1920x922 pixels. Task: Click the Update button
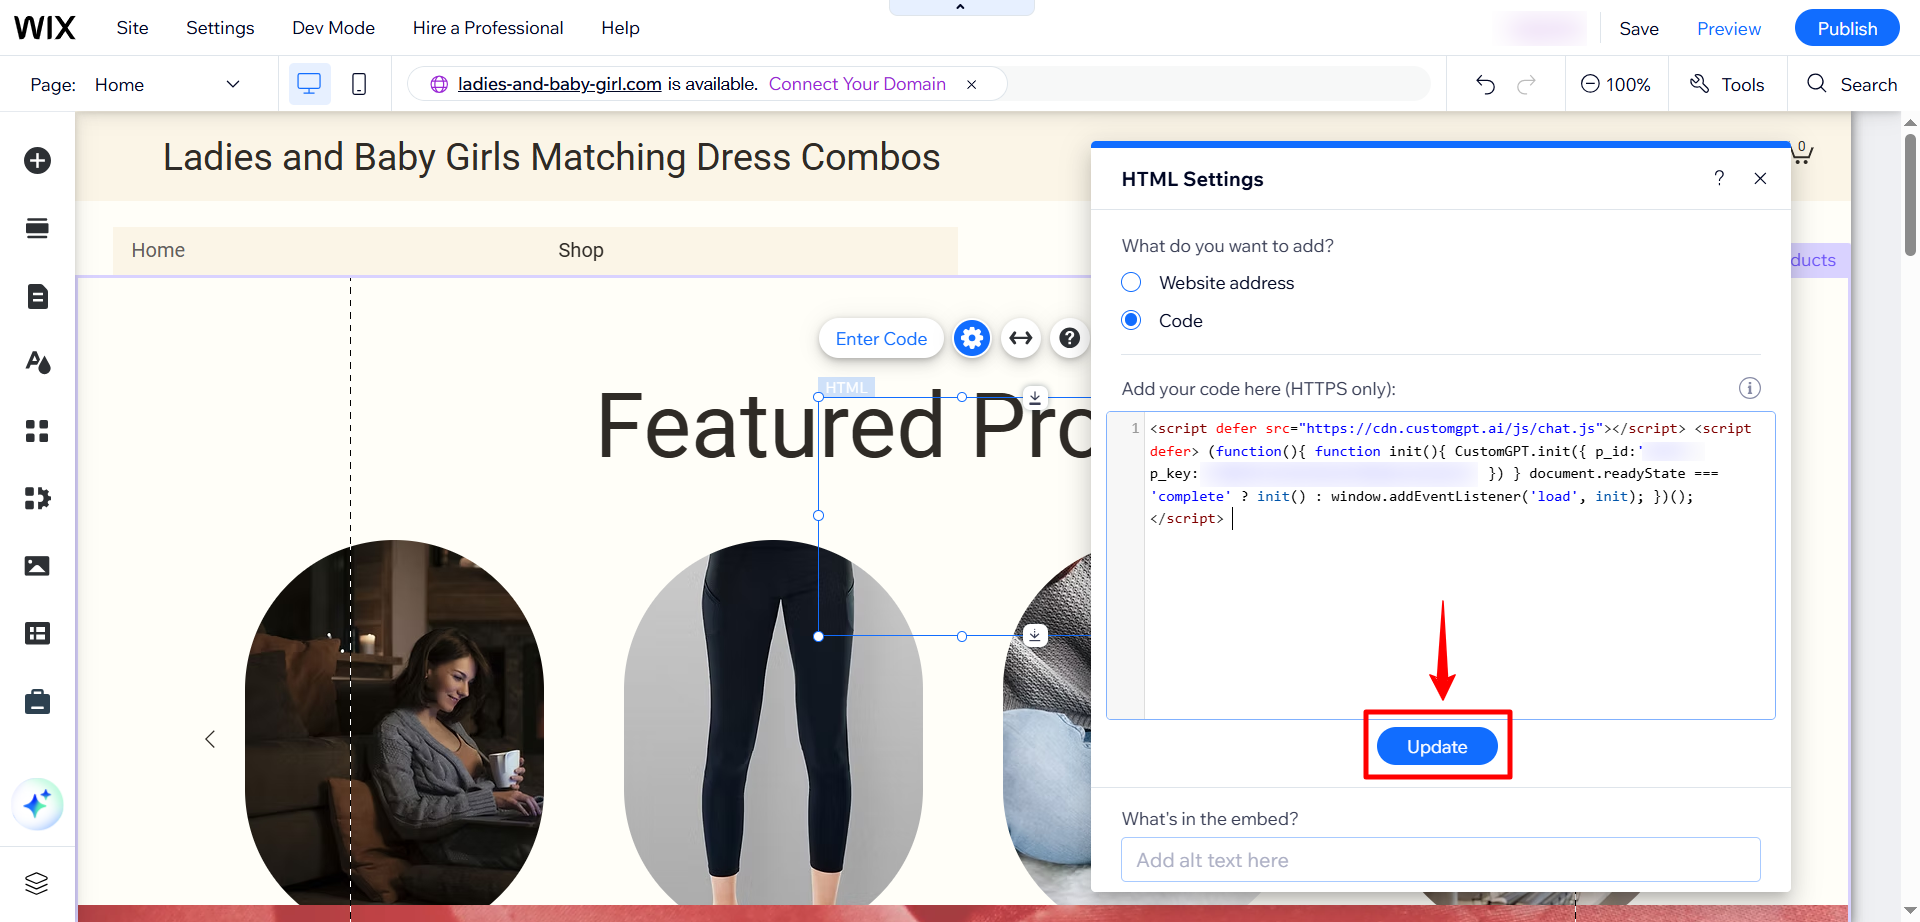tap(1437, 746)
